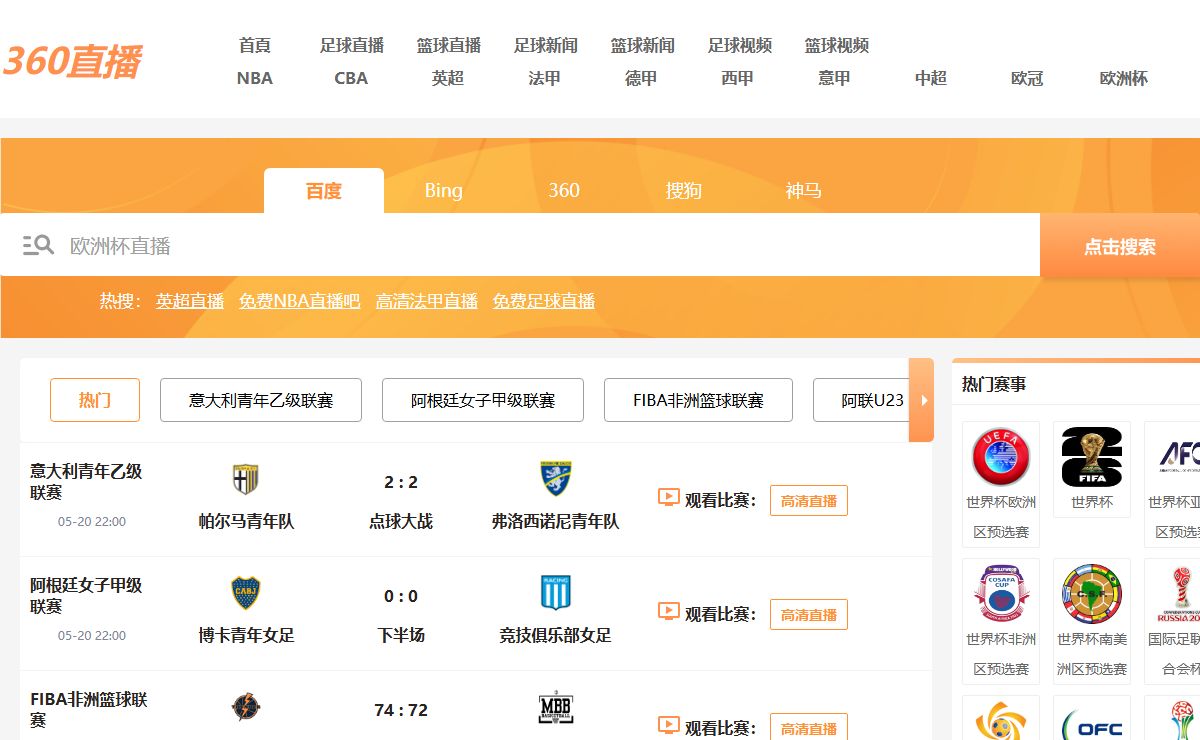
Task: Click the 高清法甲直播 hot search link
Action: click(427, 301)
